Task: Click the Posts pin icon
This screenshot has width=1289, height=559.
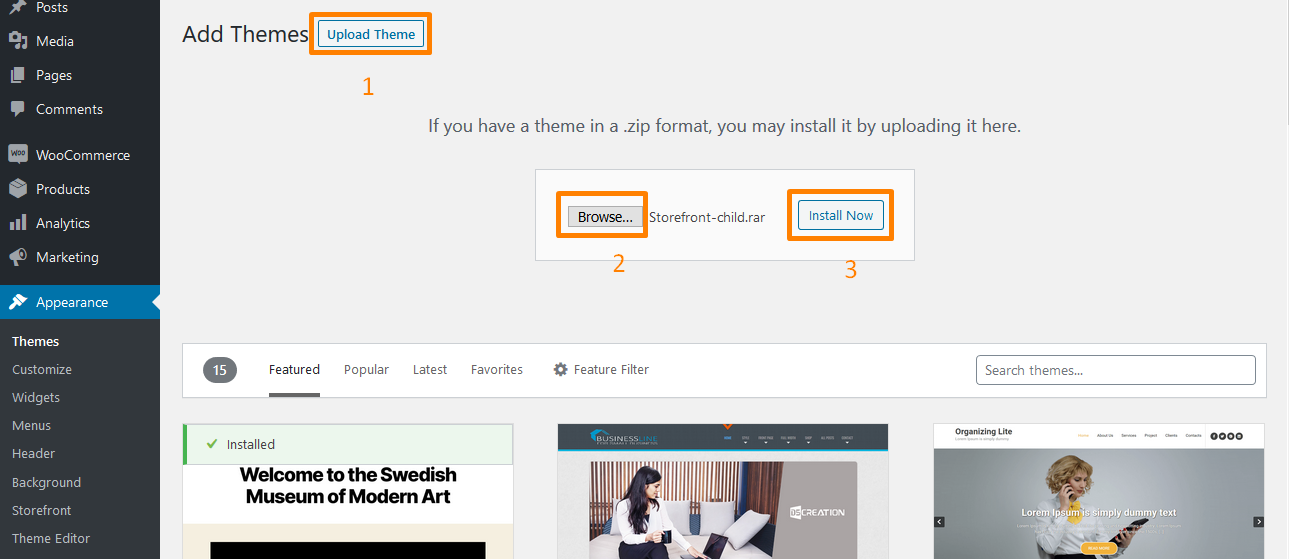Action: 18,7
